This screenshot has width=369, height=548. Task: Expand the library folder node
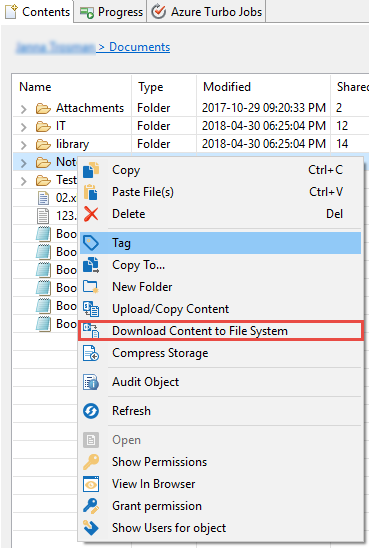23,145
